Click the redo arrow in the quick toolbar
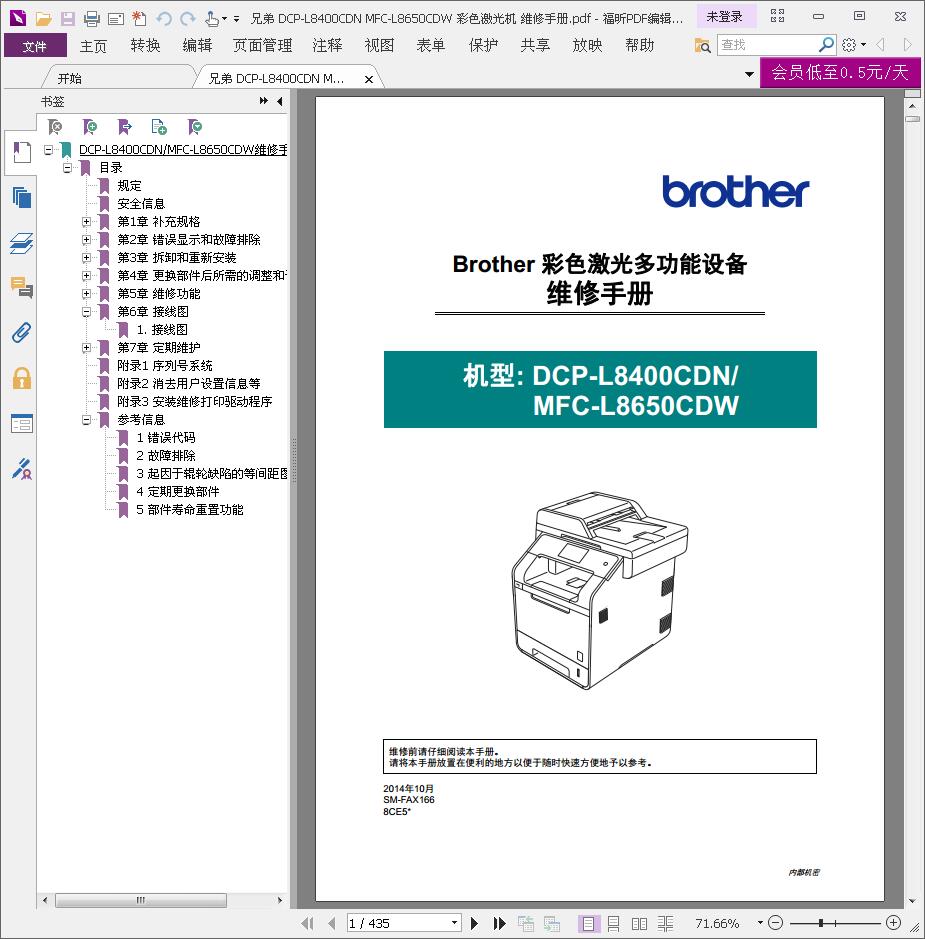Viewport: 925px width, 939px height. coord(187,19)
